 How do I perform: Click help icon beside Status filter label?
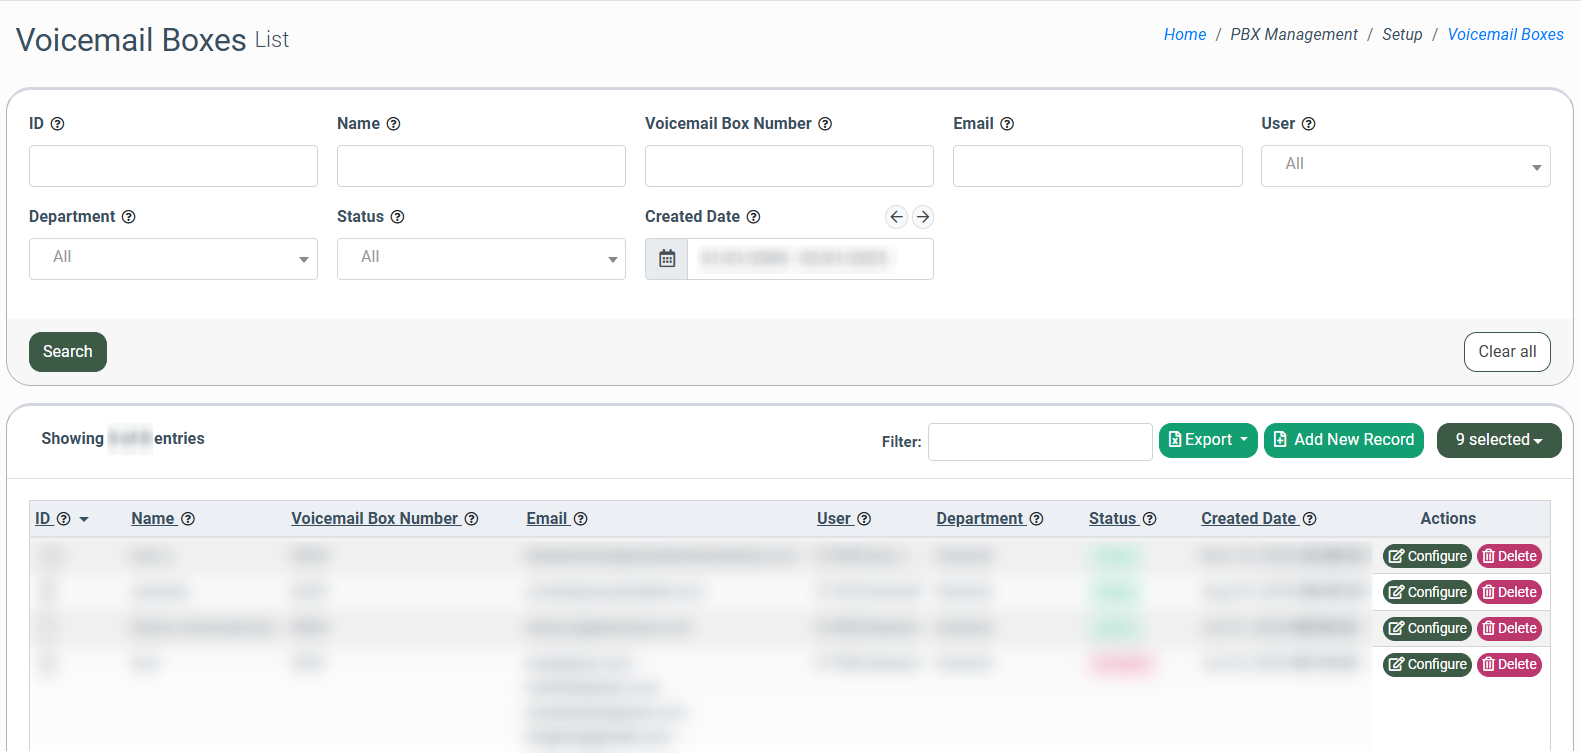[397, 217]
